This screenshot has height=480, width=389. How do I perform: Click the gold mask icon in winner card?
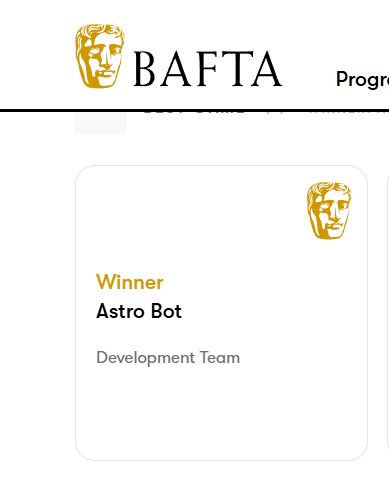329,210
